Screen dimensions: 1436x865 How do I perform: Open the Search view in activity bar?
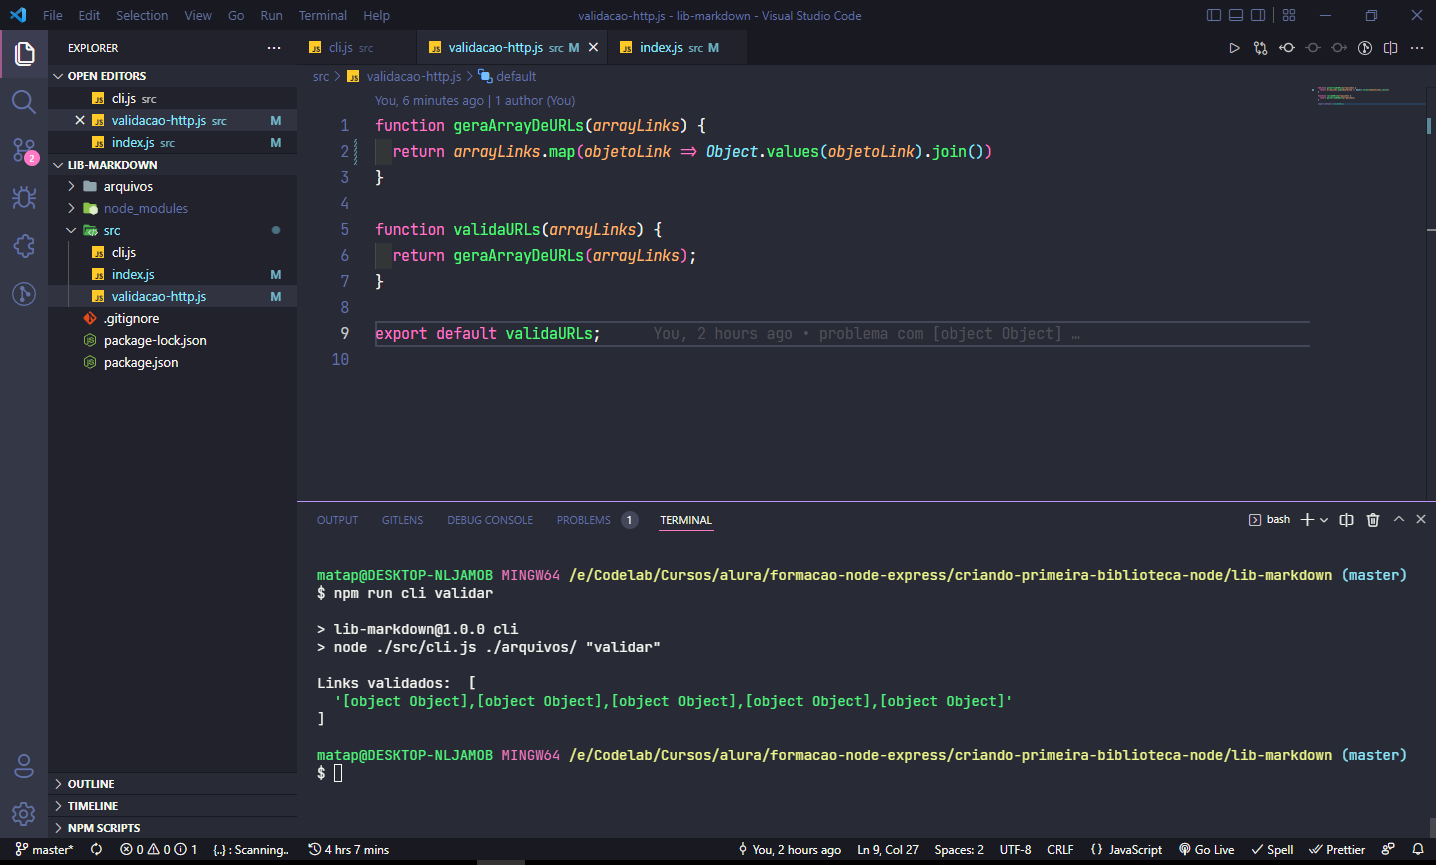coord(24,101)
